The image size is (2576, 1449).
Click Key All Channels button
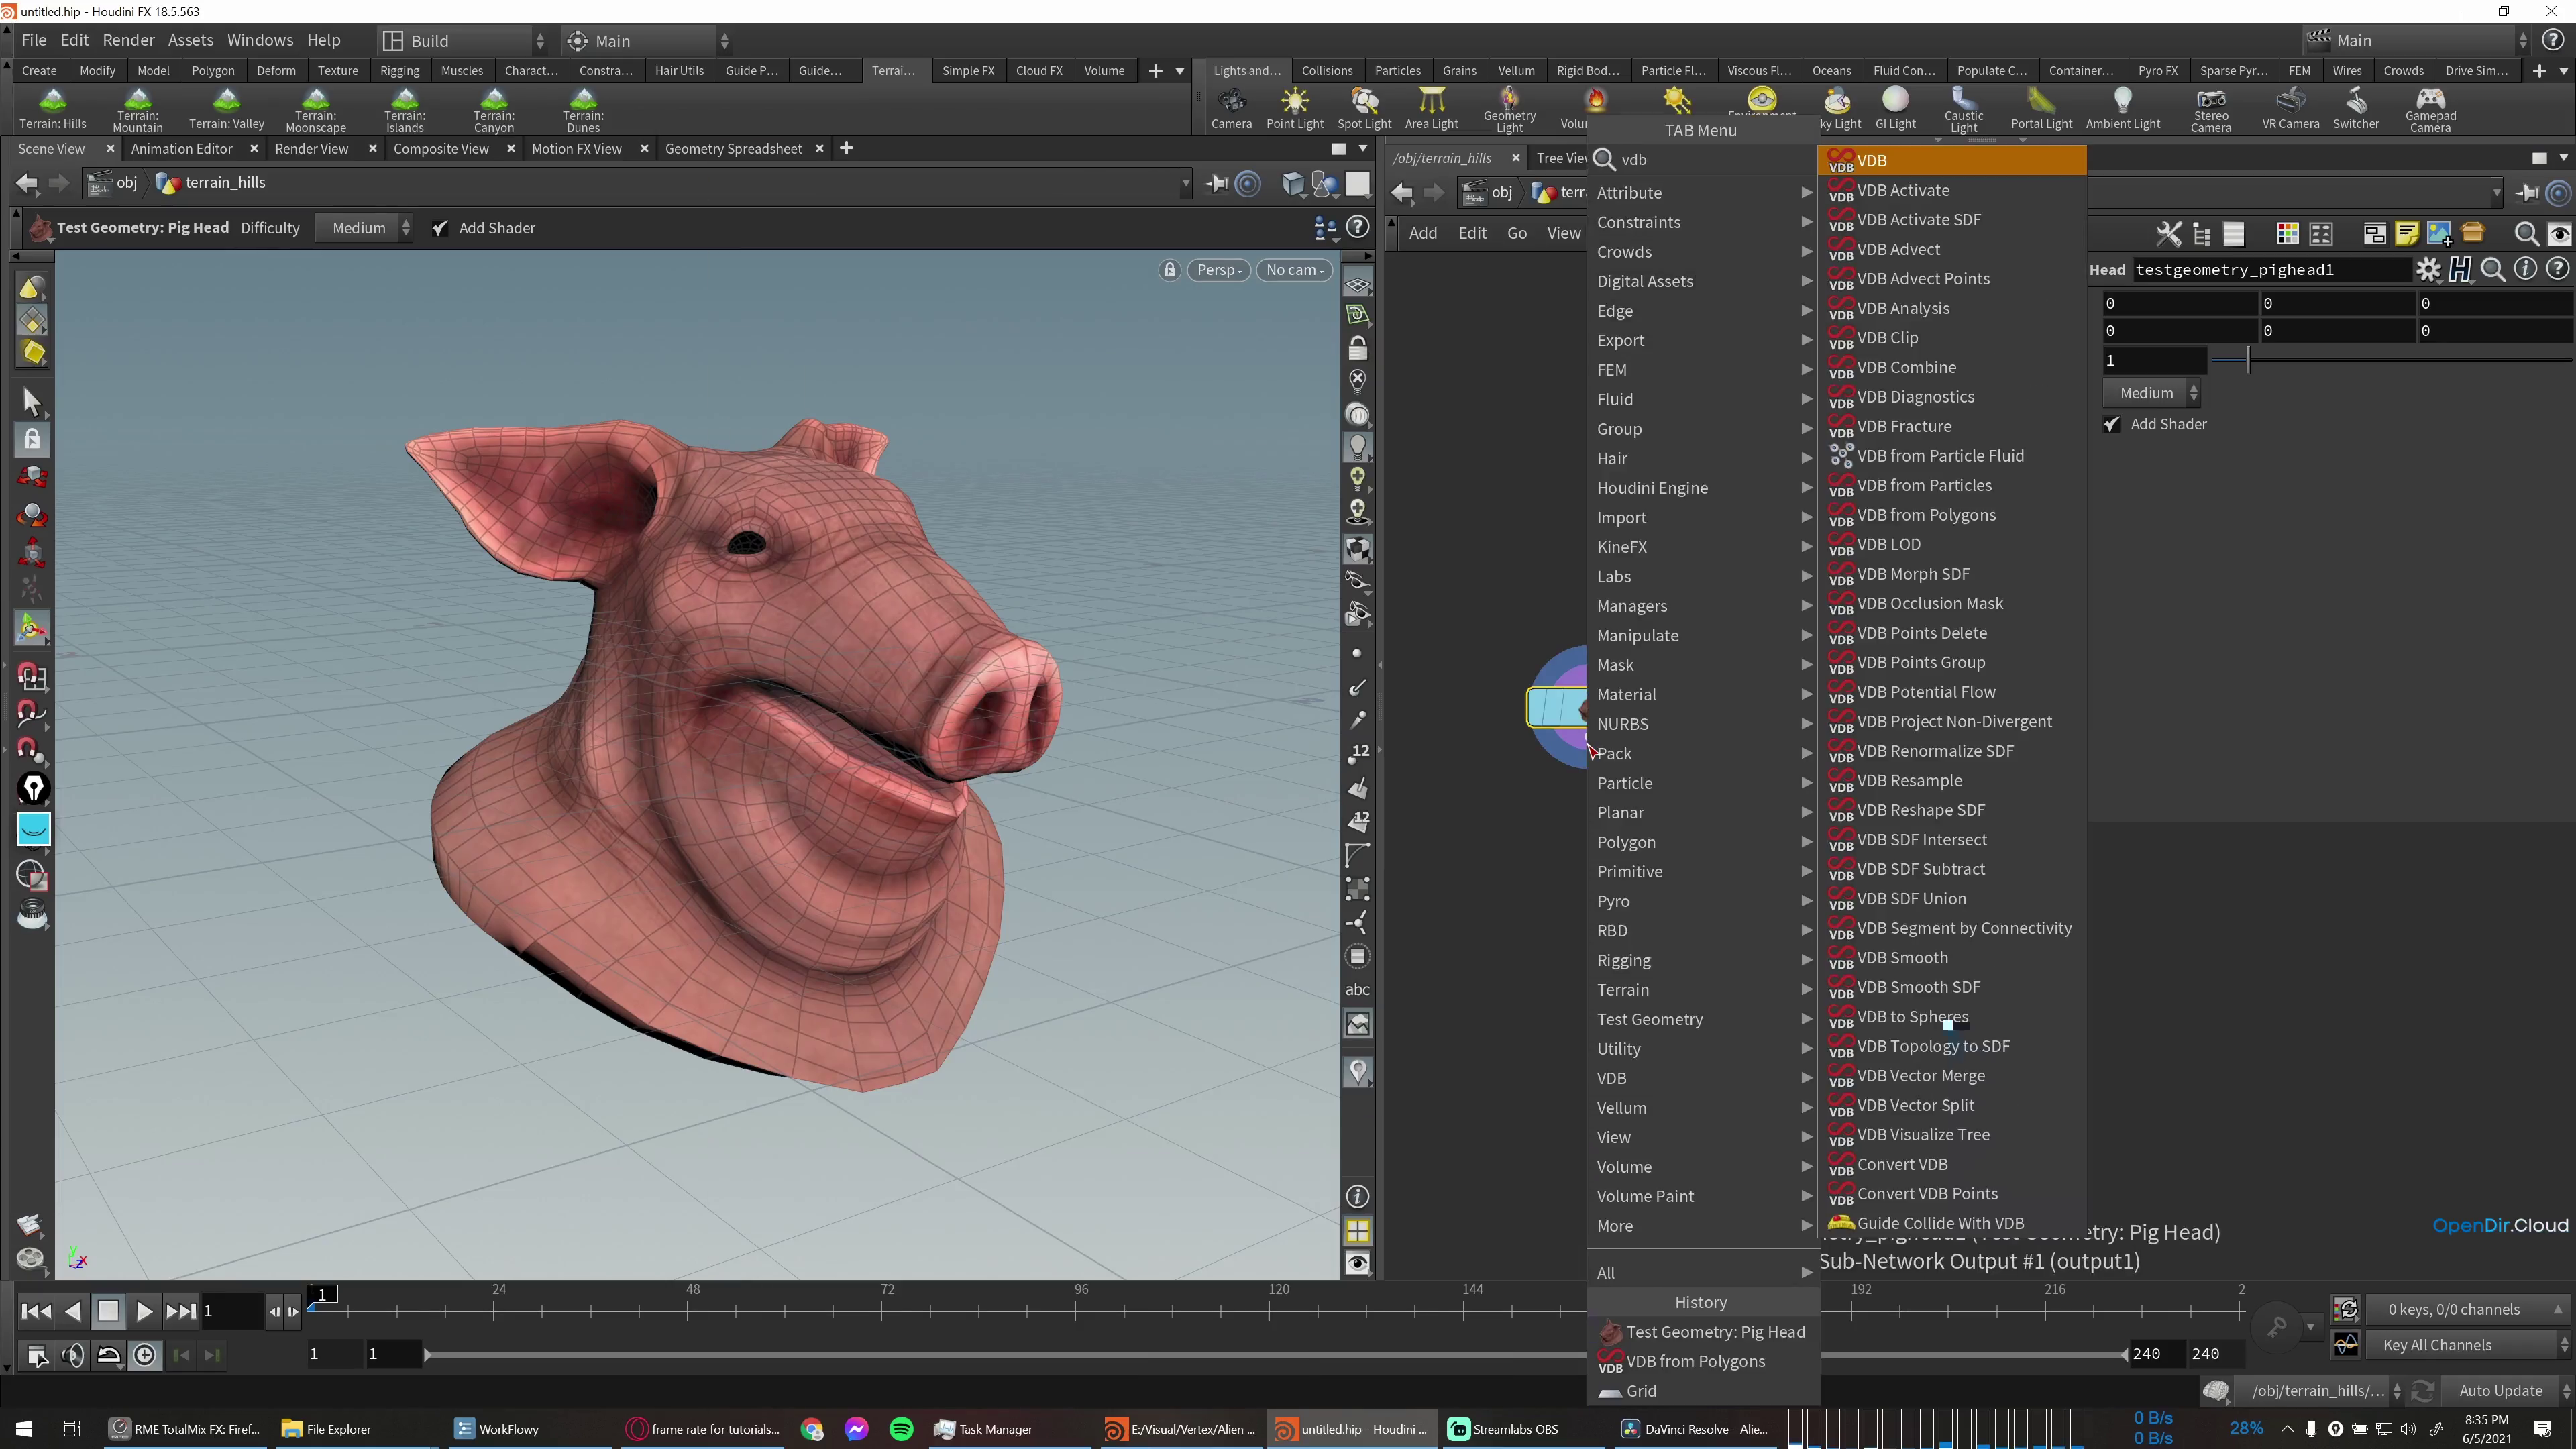click(x=2436, y=1344)
